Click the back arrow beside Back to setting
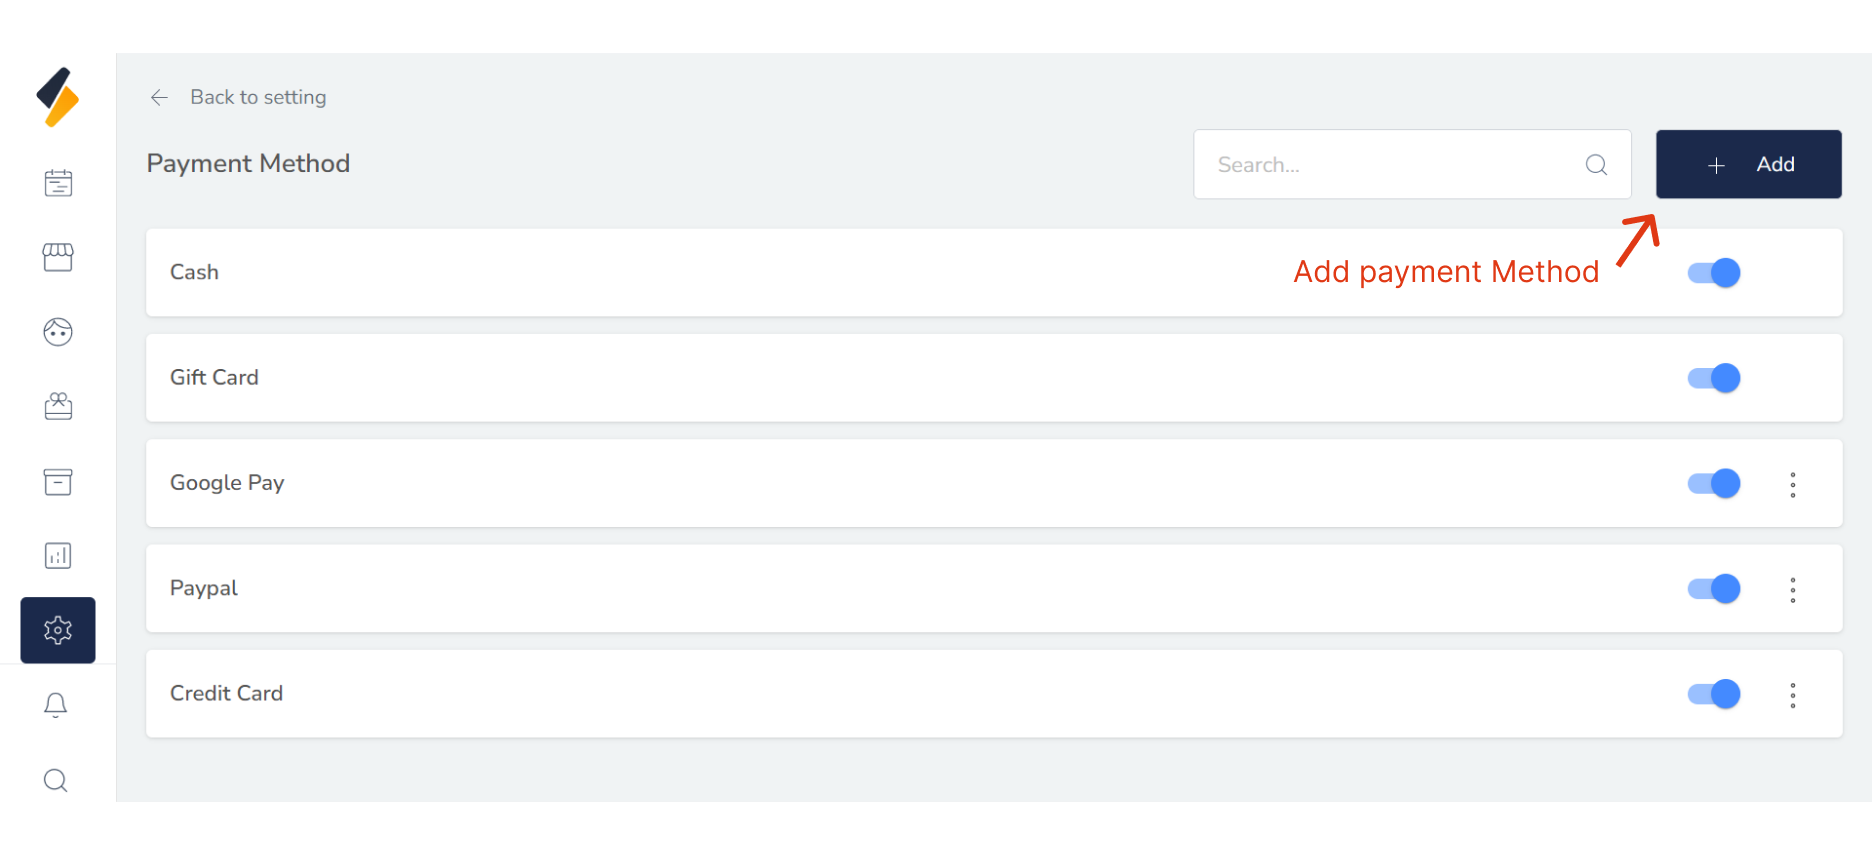Viewport: 1872px width, 855px height. click(x=159, y=97)
